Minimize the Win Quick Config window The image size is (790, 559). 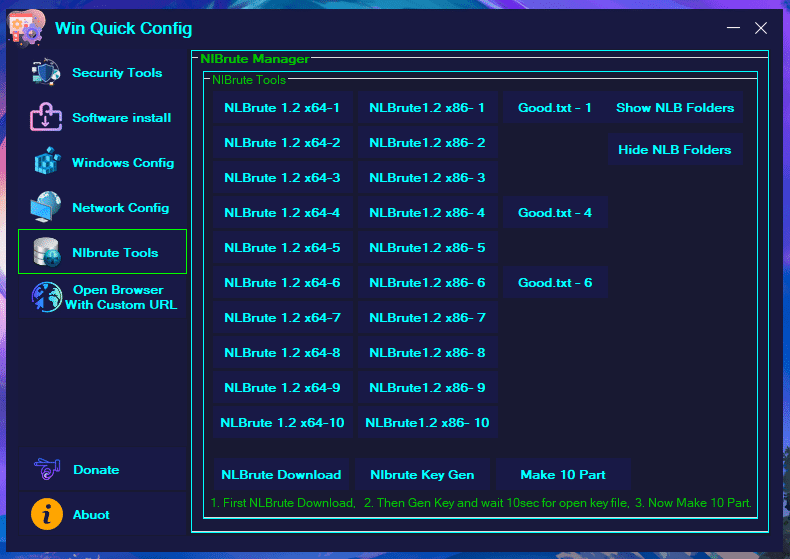[x=733, y=28]
